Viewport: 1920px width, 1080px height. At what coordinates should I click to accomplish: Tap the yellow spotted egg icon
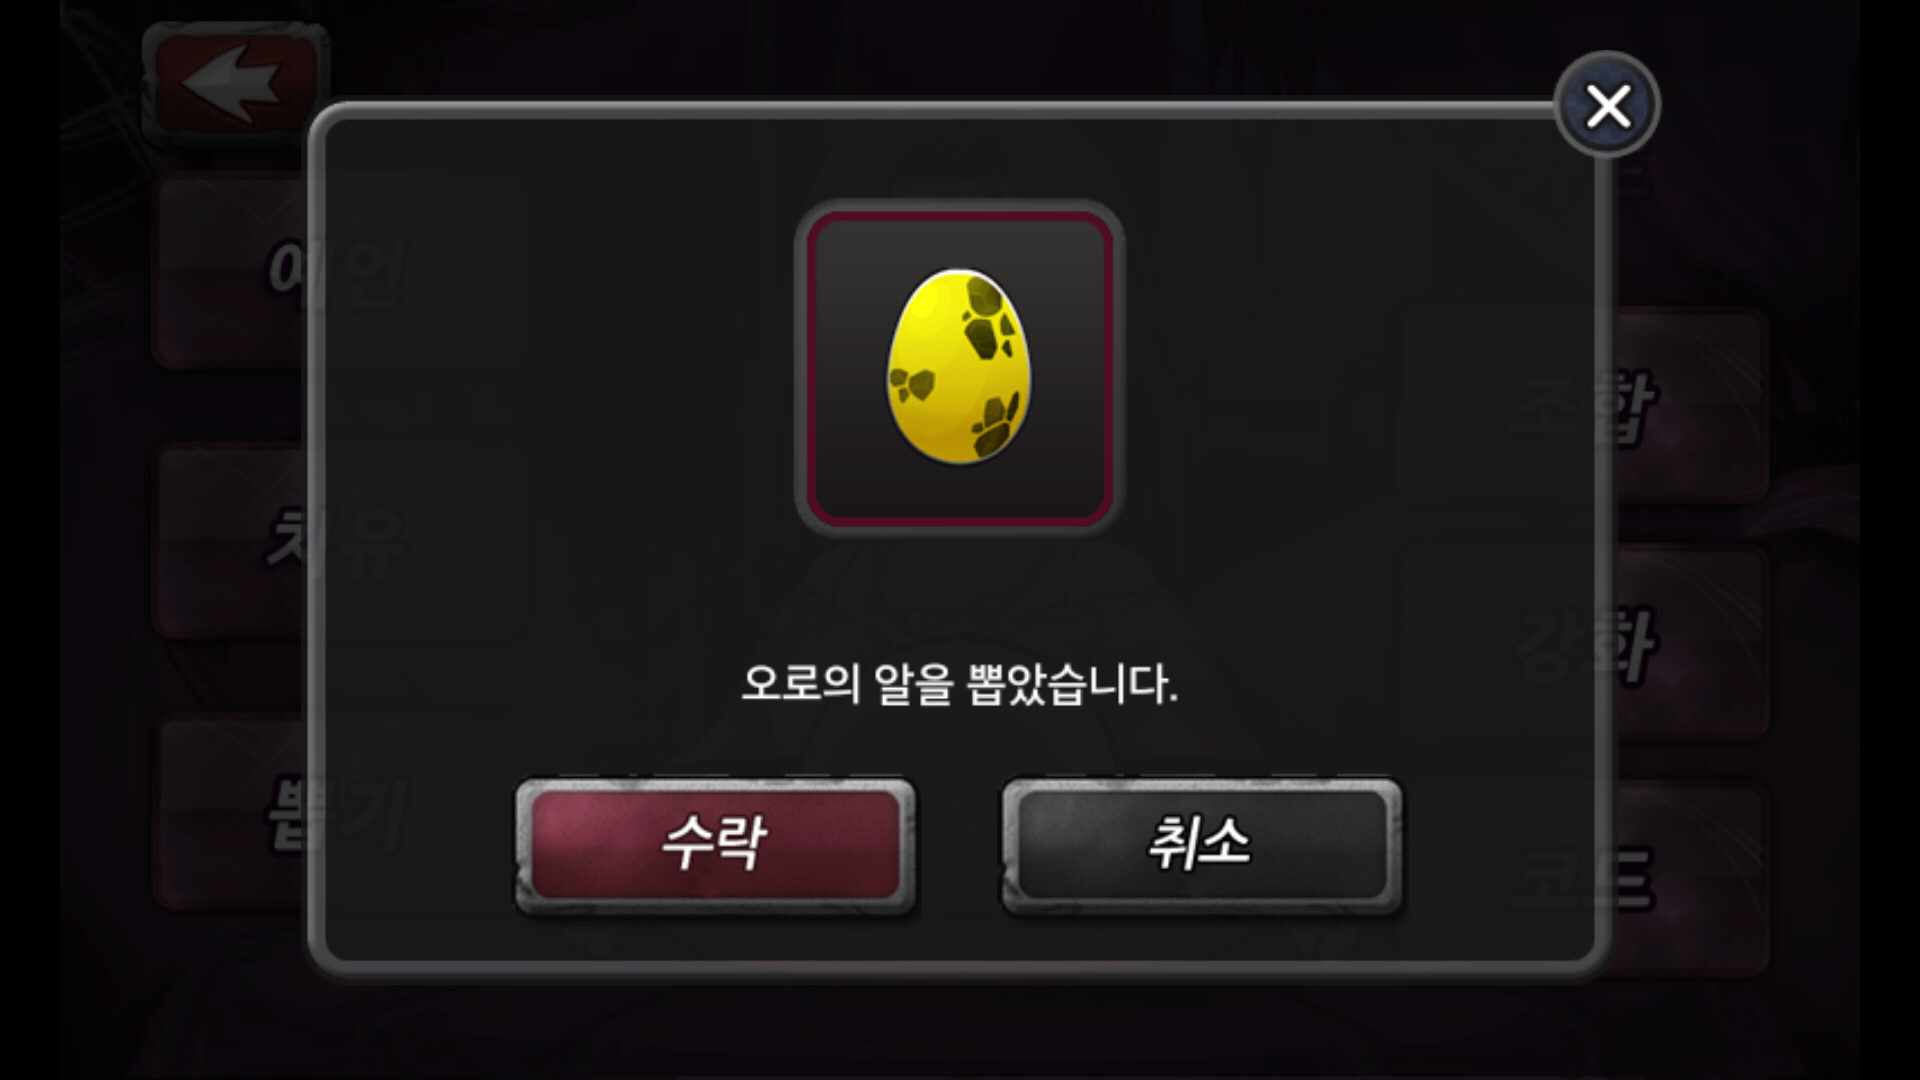tap(958, 366)
